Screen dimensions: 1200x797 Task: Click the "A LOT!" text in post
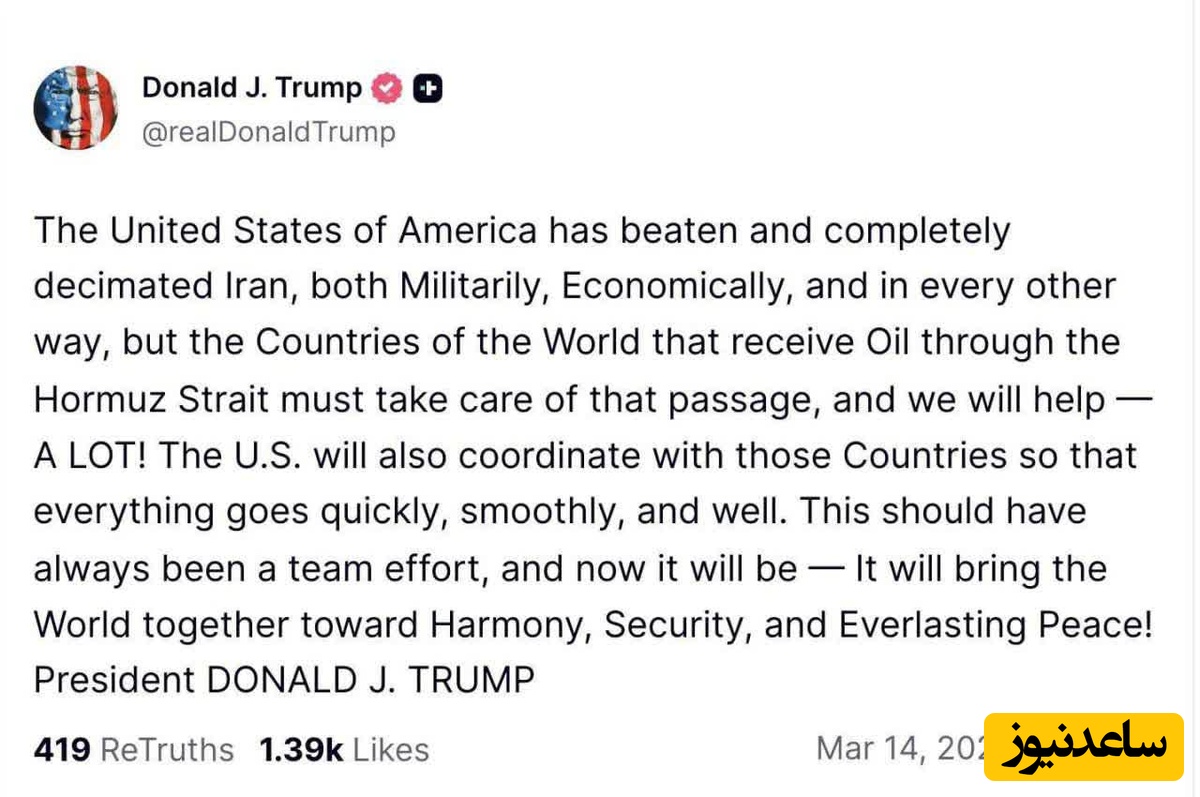tap(91, 456)
